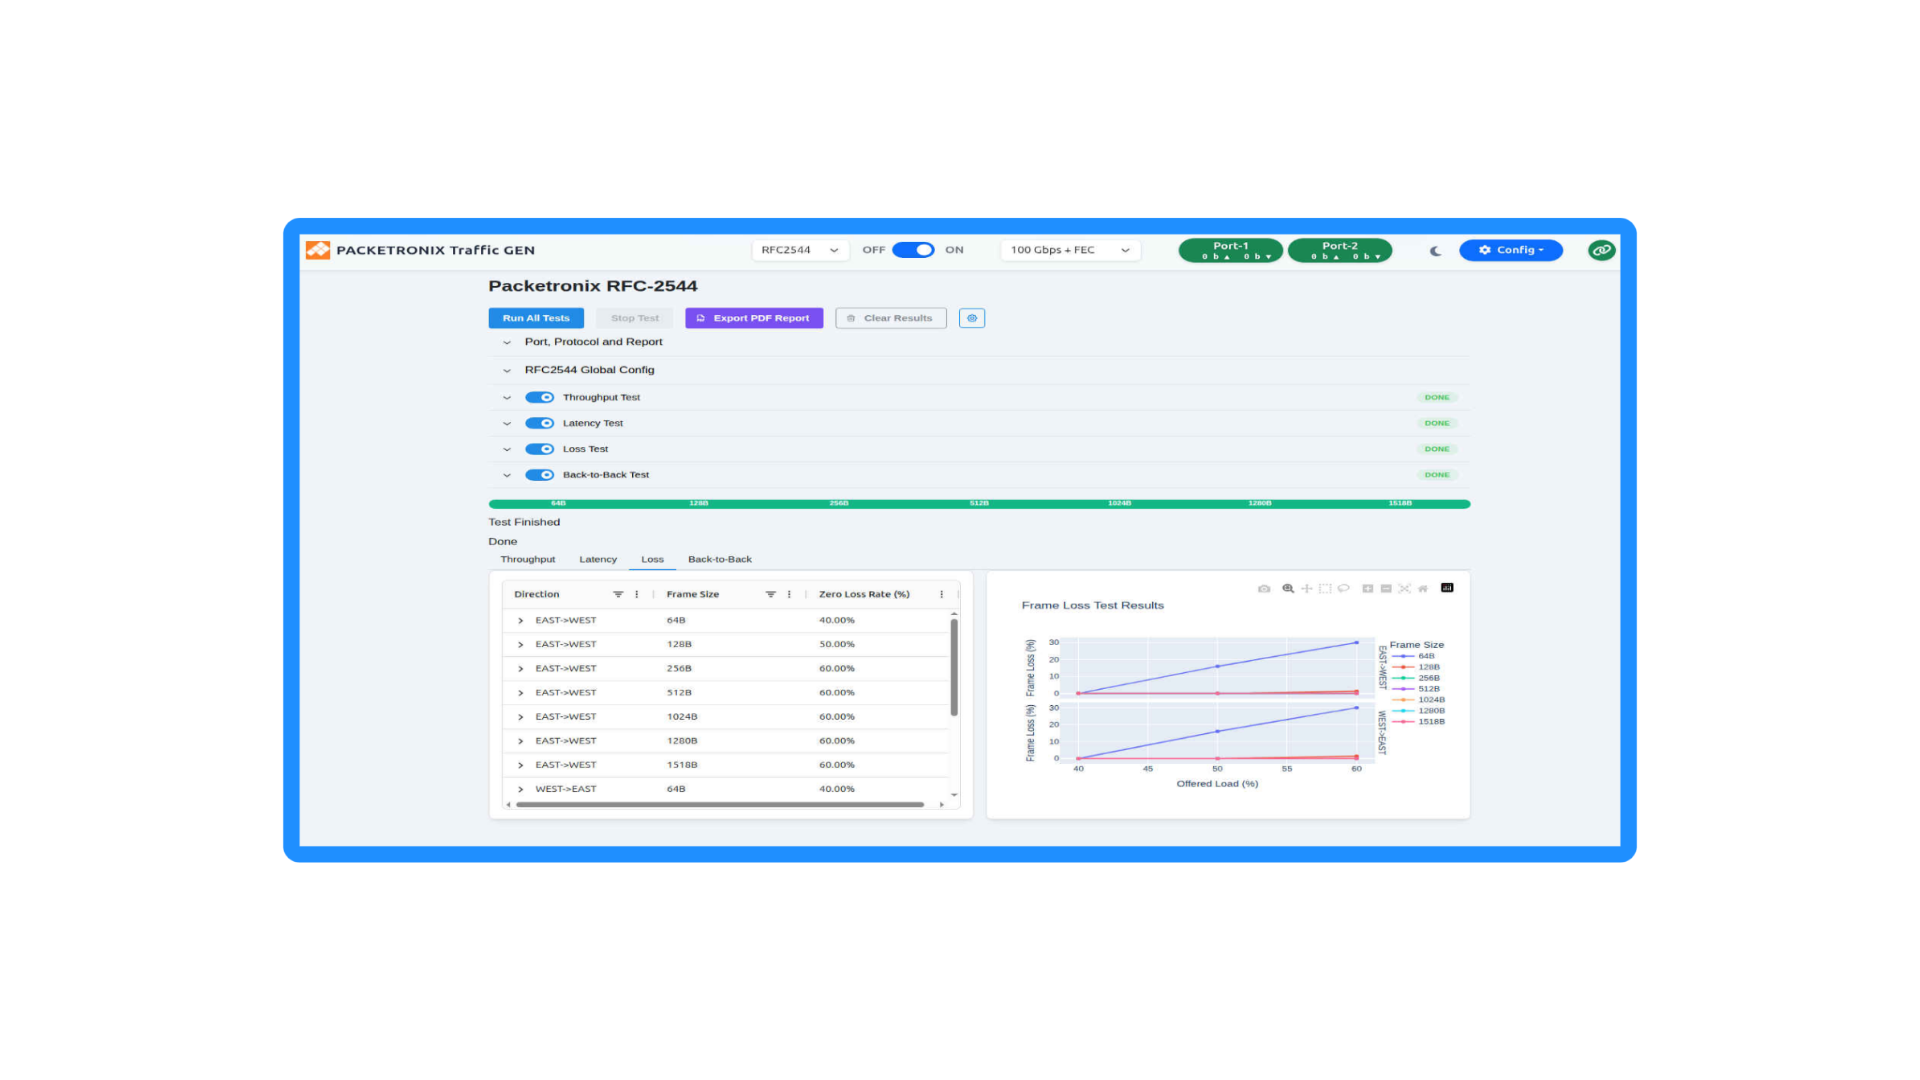The image size is (1920, 1080).
Task: Expand EAST->WEST 1024B table row
Action: 520,717
